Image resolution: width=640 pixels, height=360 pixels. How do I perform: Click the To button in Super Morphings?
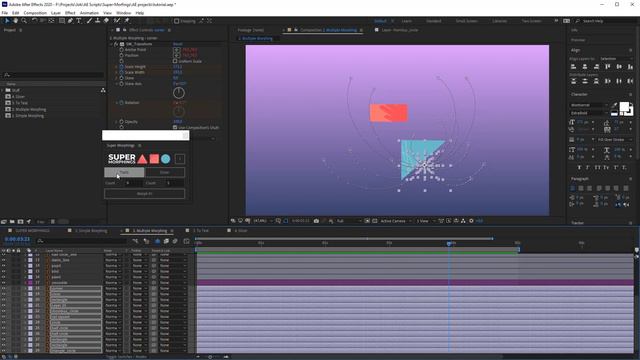(164, 172)
